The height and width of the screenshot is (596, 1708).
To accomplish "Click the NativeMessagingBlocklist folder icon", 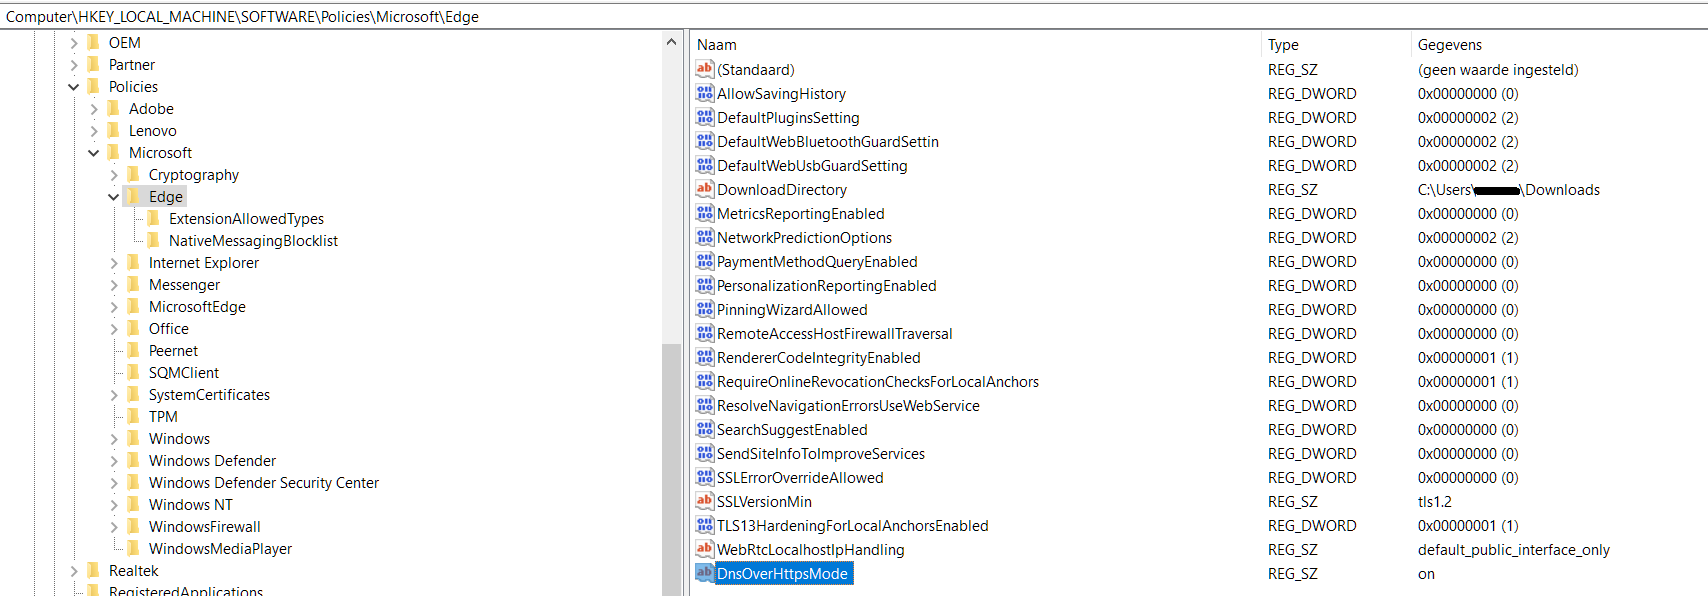I will coord(154,240).
